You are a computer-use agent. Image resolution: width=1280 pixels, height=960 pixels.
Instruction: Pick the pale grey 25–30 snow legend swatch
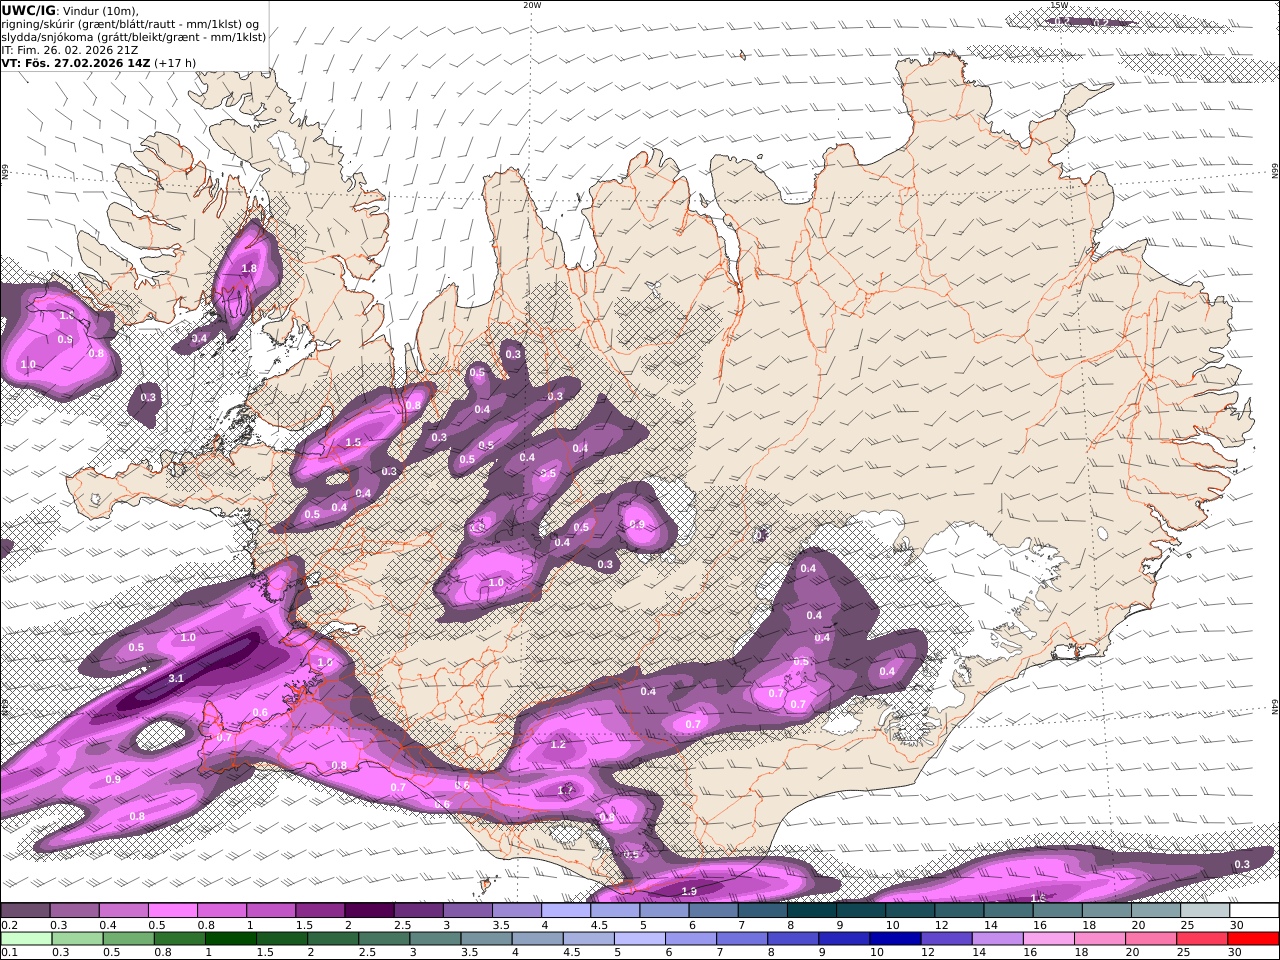coord(1205,911)
